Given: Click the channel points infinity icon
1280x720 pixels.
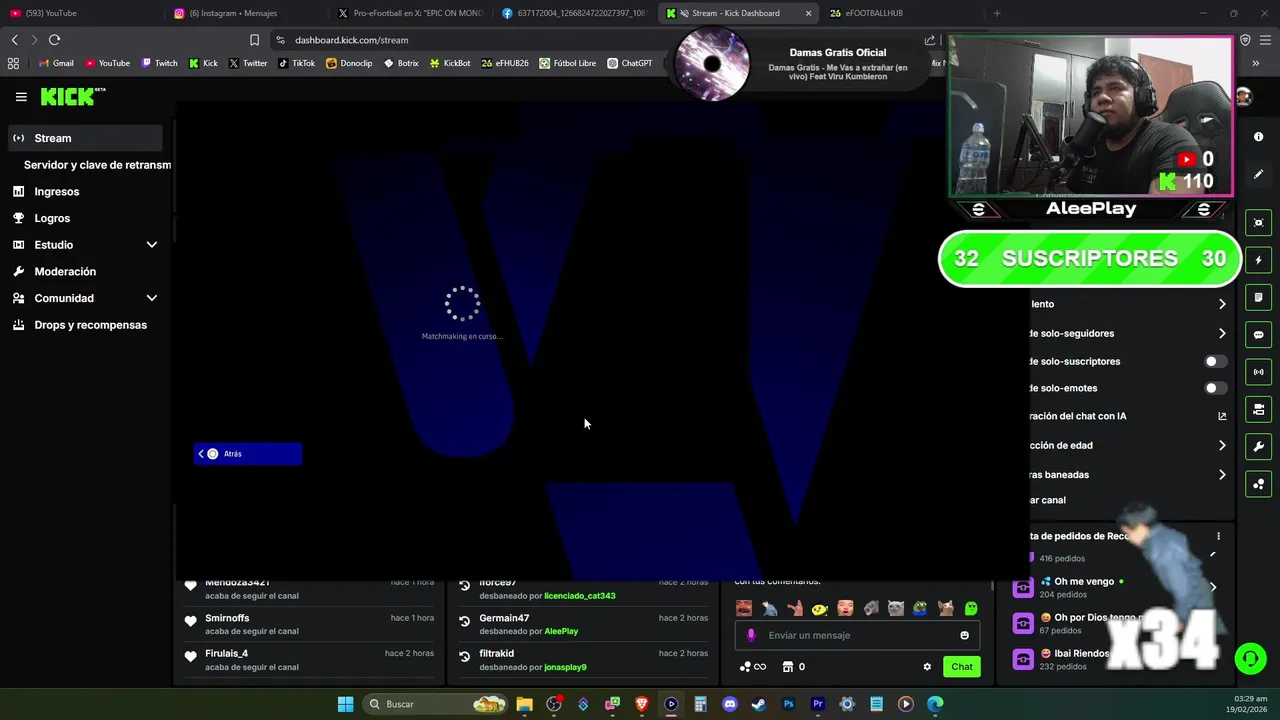Looking at the screenshot, I should (x=753, y=667).
